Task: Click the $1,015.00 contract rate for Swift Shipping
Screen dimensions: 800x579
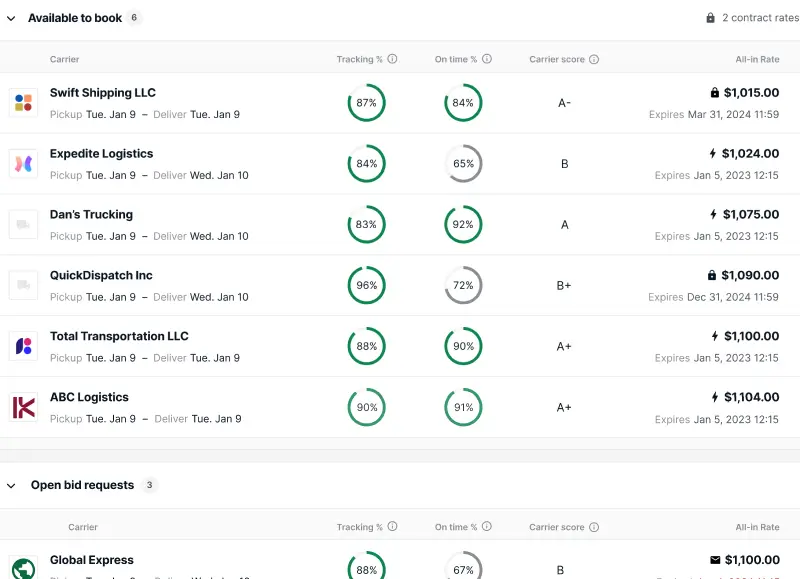Action: (x=751, y=93)
